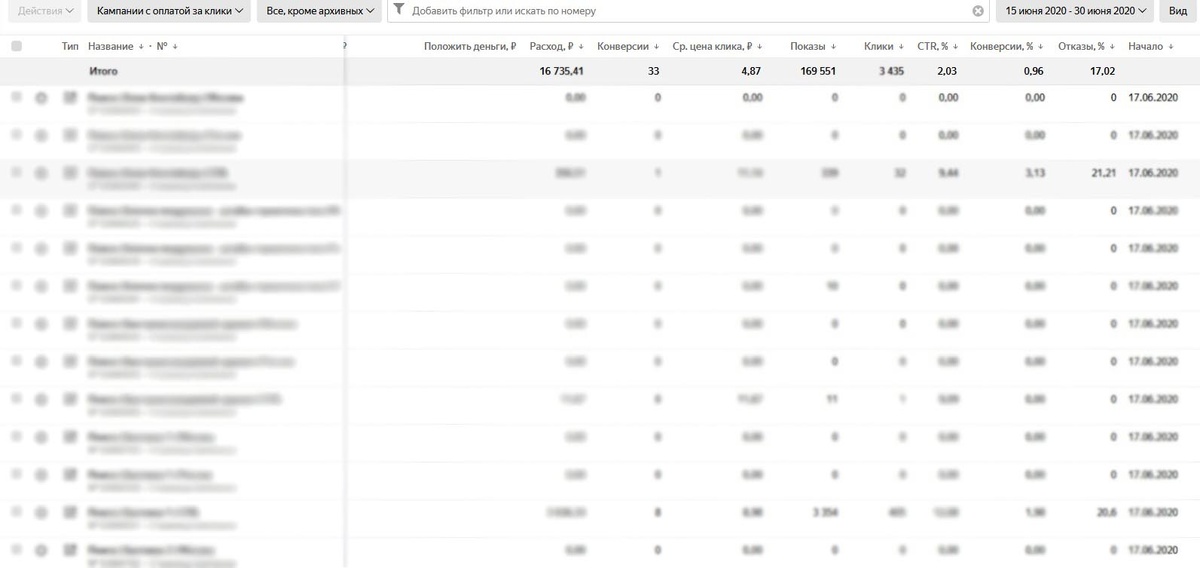Click the campaign type icon in the 21,21 bounce row
The image size is (1200, 568).
(69, 173)
